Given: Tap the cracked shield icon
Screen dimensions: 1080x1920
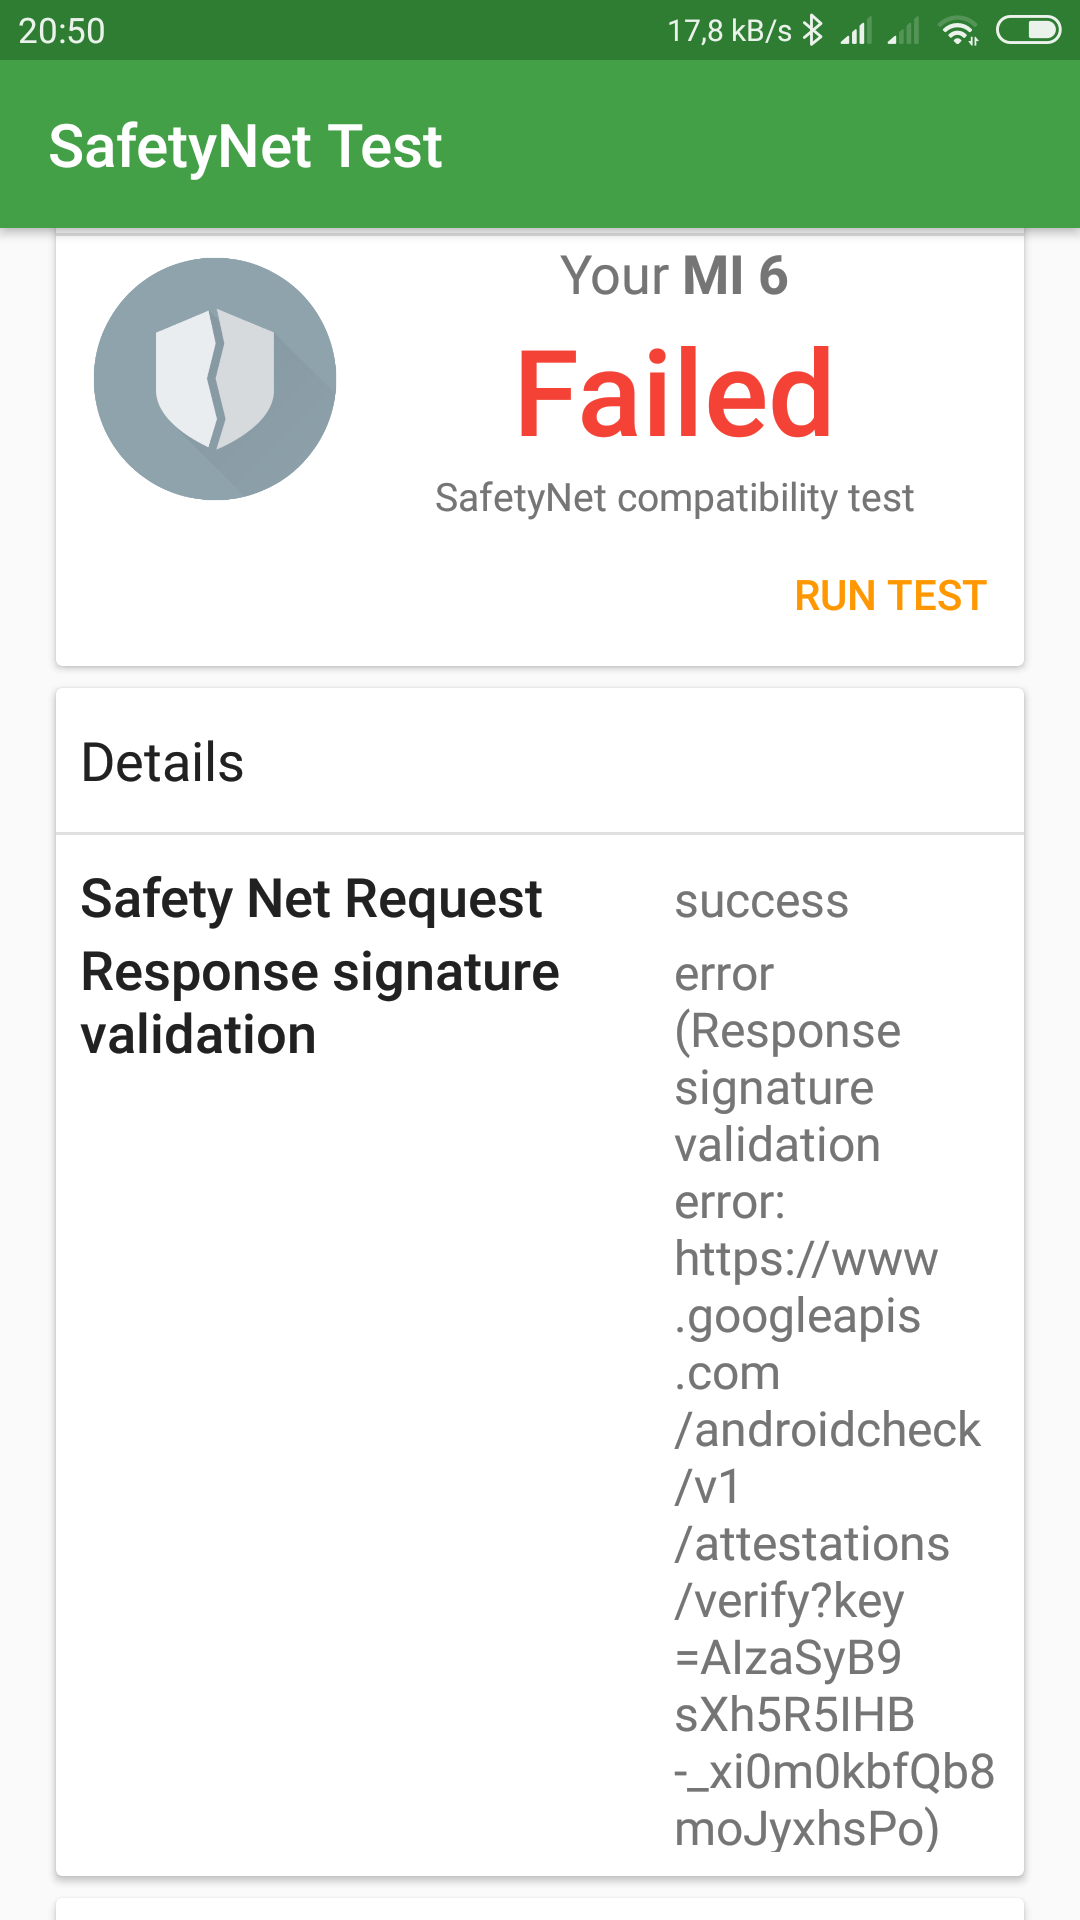Looking at the screenshot, I should tap(215, 379).
